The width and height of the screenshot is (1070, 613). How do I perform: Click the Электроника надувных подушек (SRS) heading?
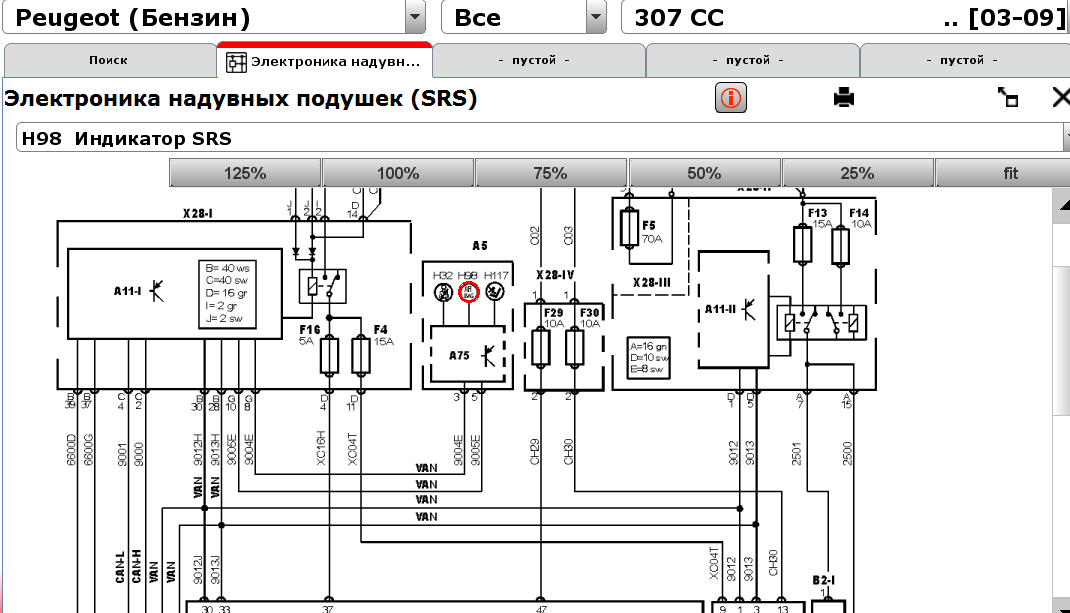point(240,98)
